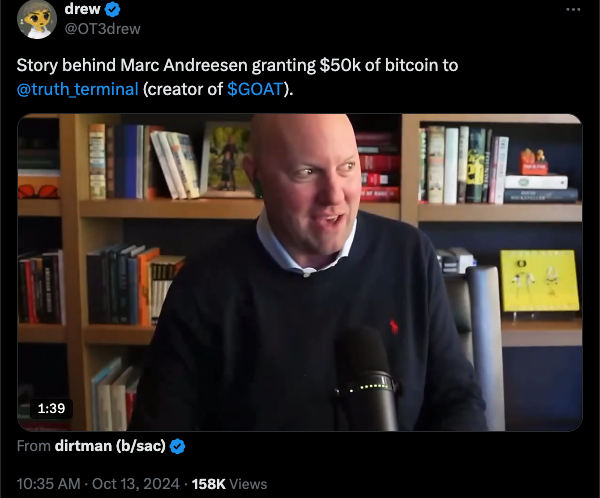Visit the @OT3drew handle
The height and width of the screenshot is (498, 600).
pyautogui.click(x=103, y=29)
